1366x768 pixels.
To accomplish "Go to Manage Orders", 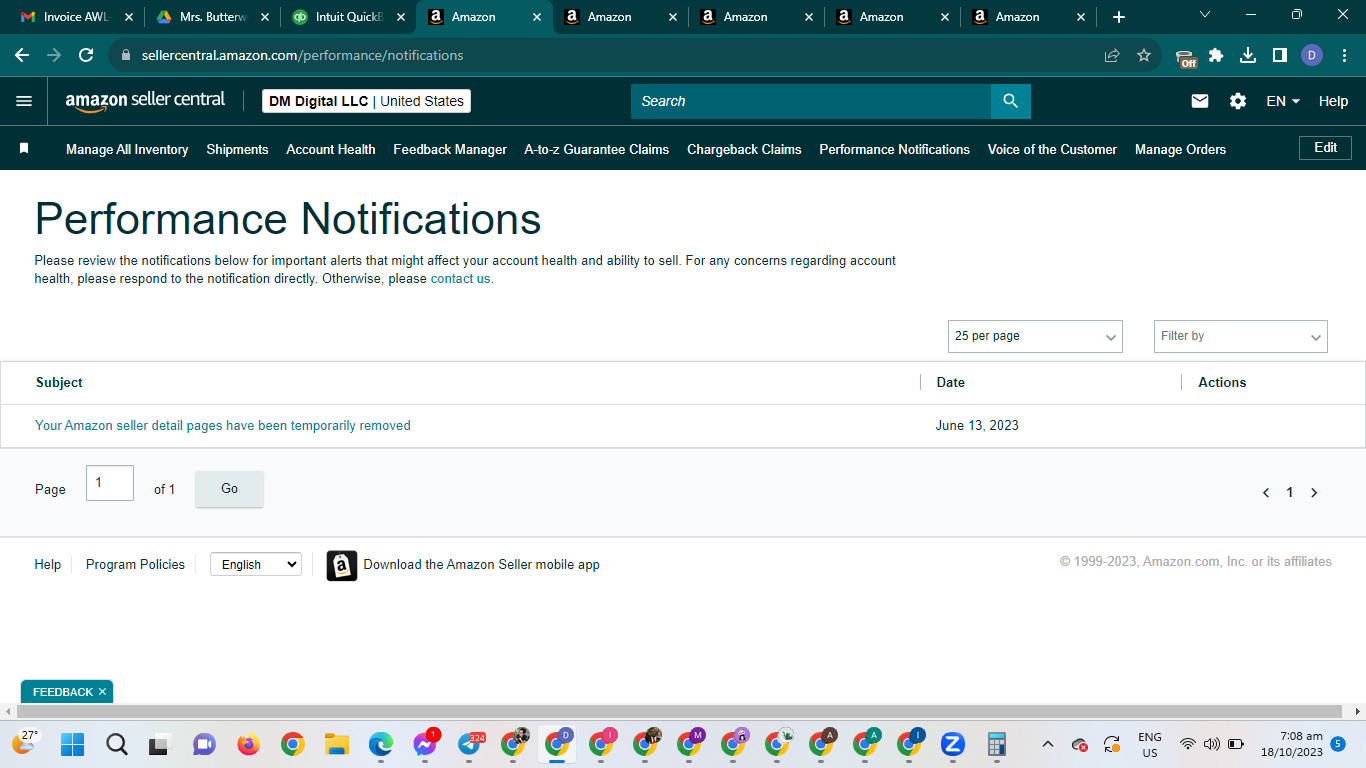I will click(1180, 149).
